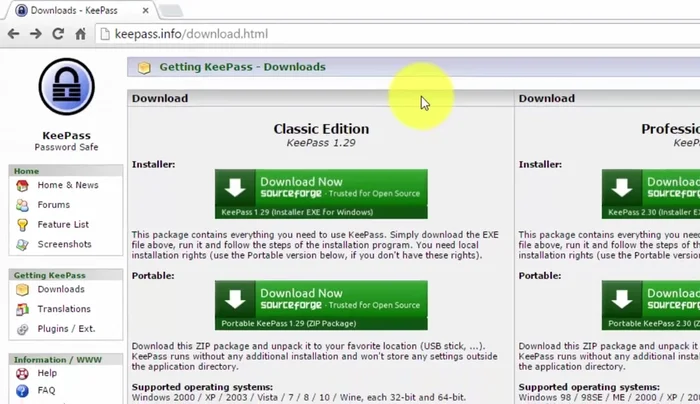The width and height of the screenshot is (700, 404).
Task: Open the Help link
Action: (x=47, y=373)
